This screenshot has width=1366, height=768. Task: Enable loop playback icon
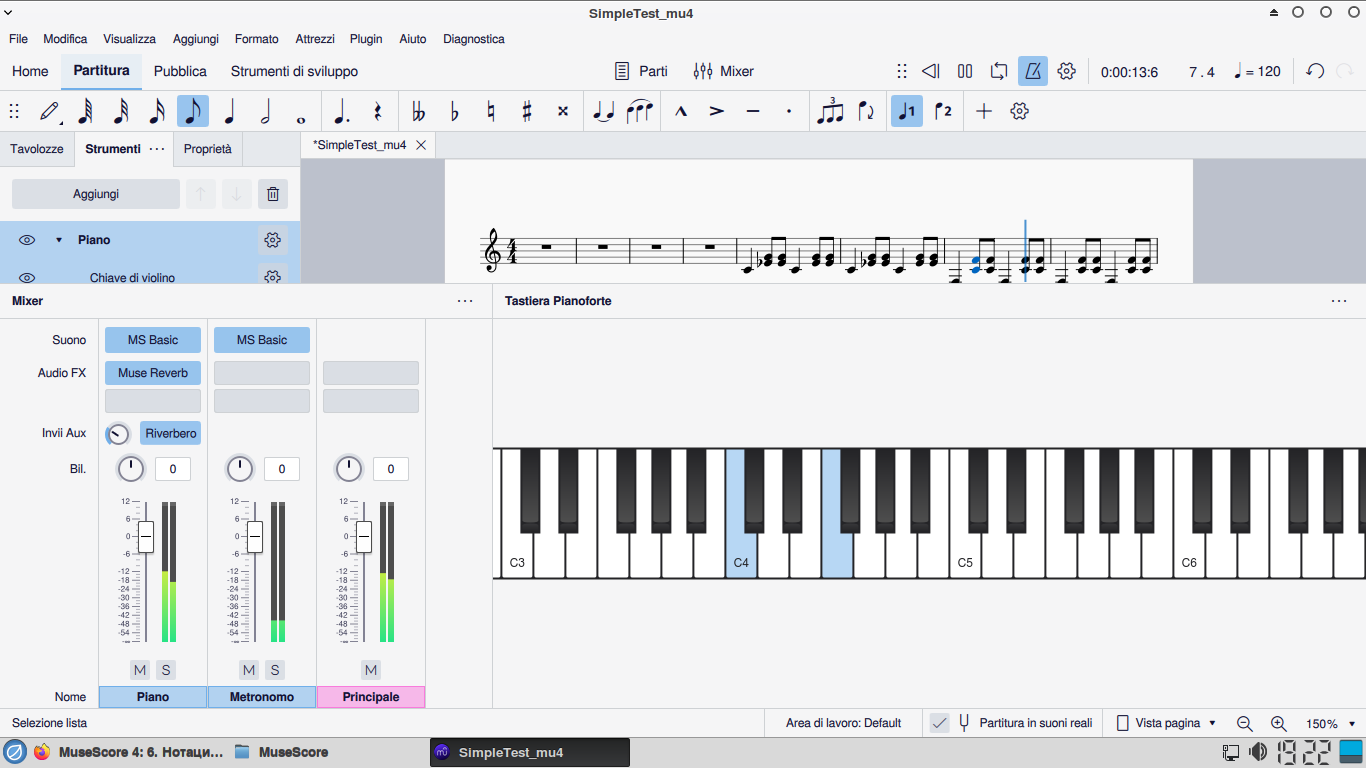[x=999, y=71]
